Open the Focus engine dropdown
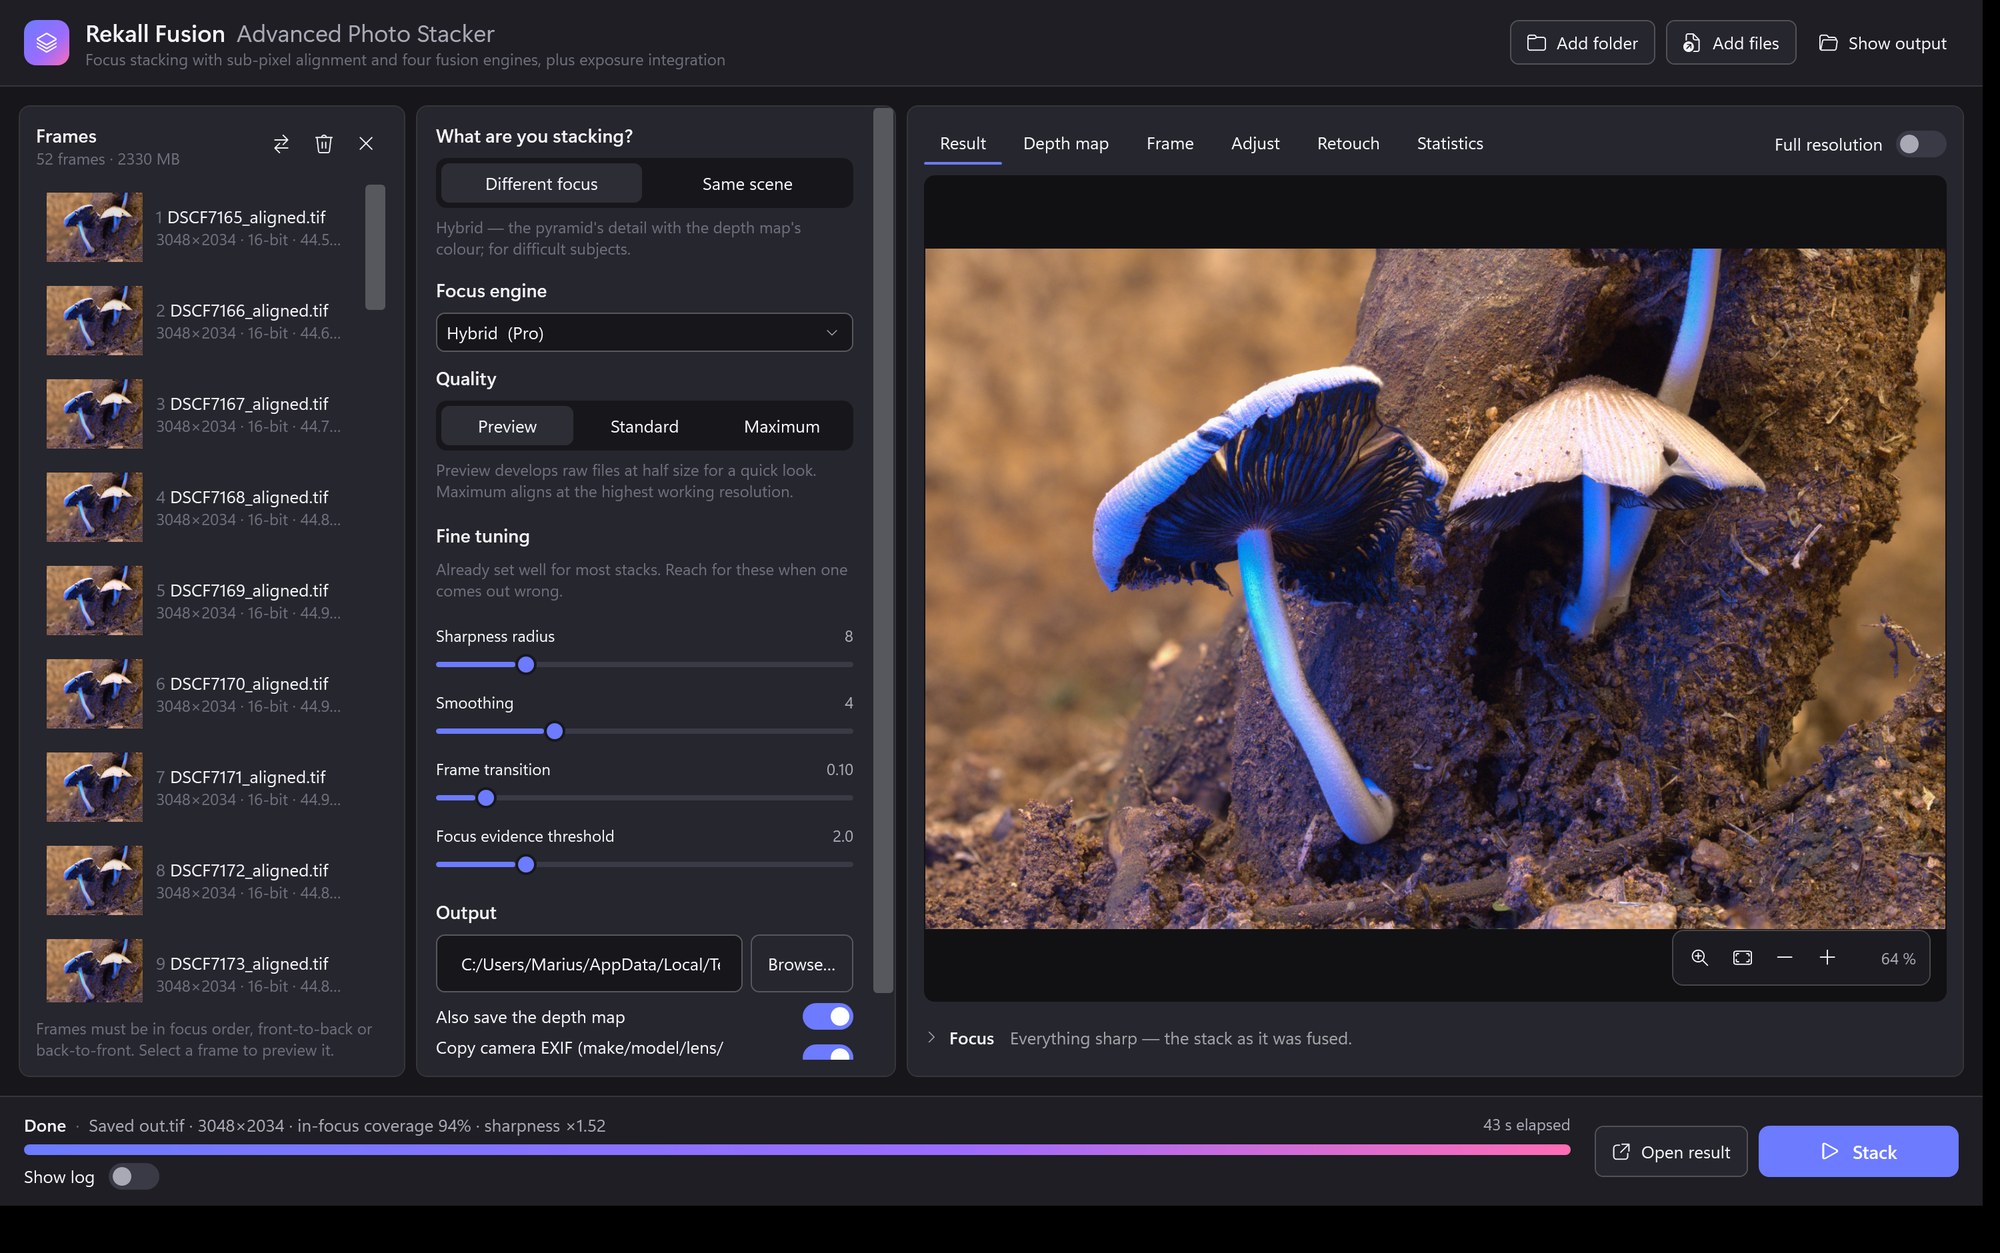 (644, 333)
